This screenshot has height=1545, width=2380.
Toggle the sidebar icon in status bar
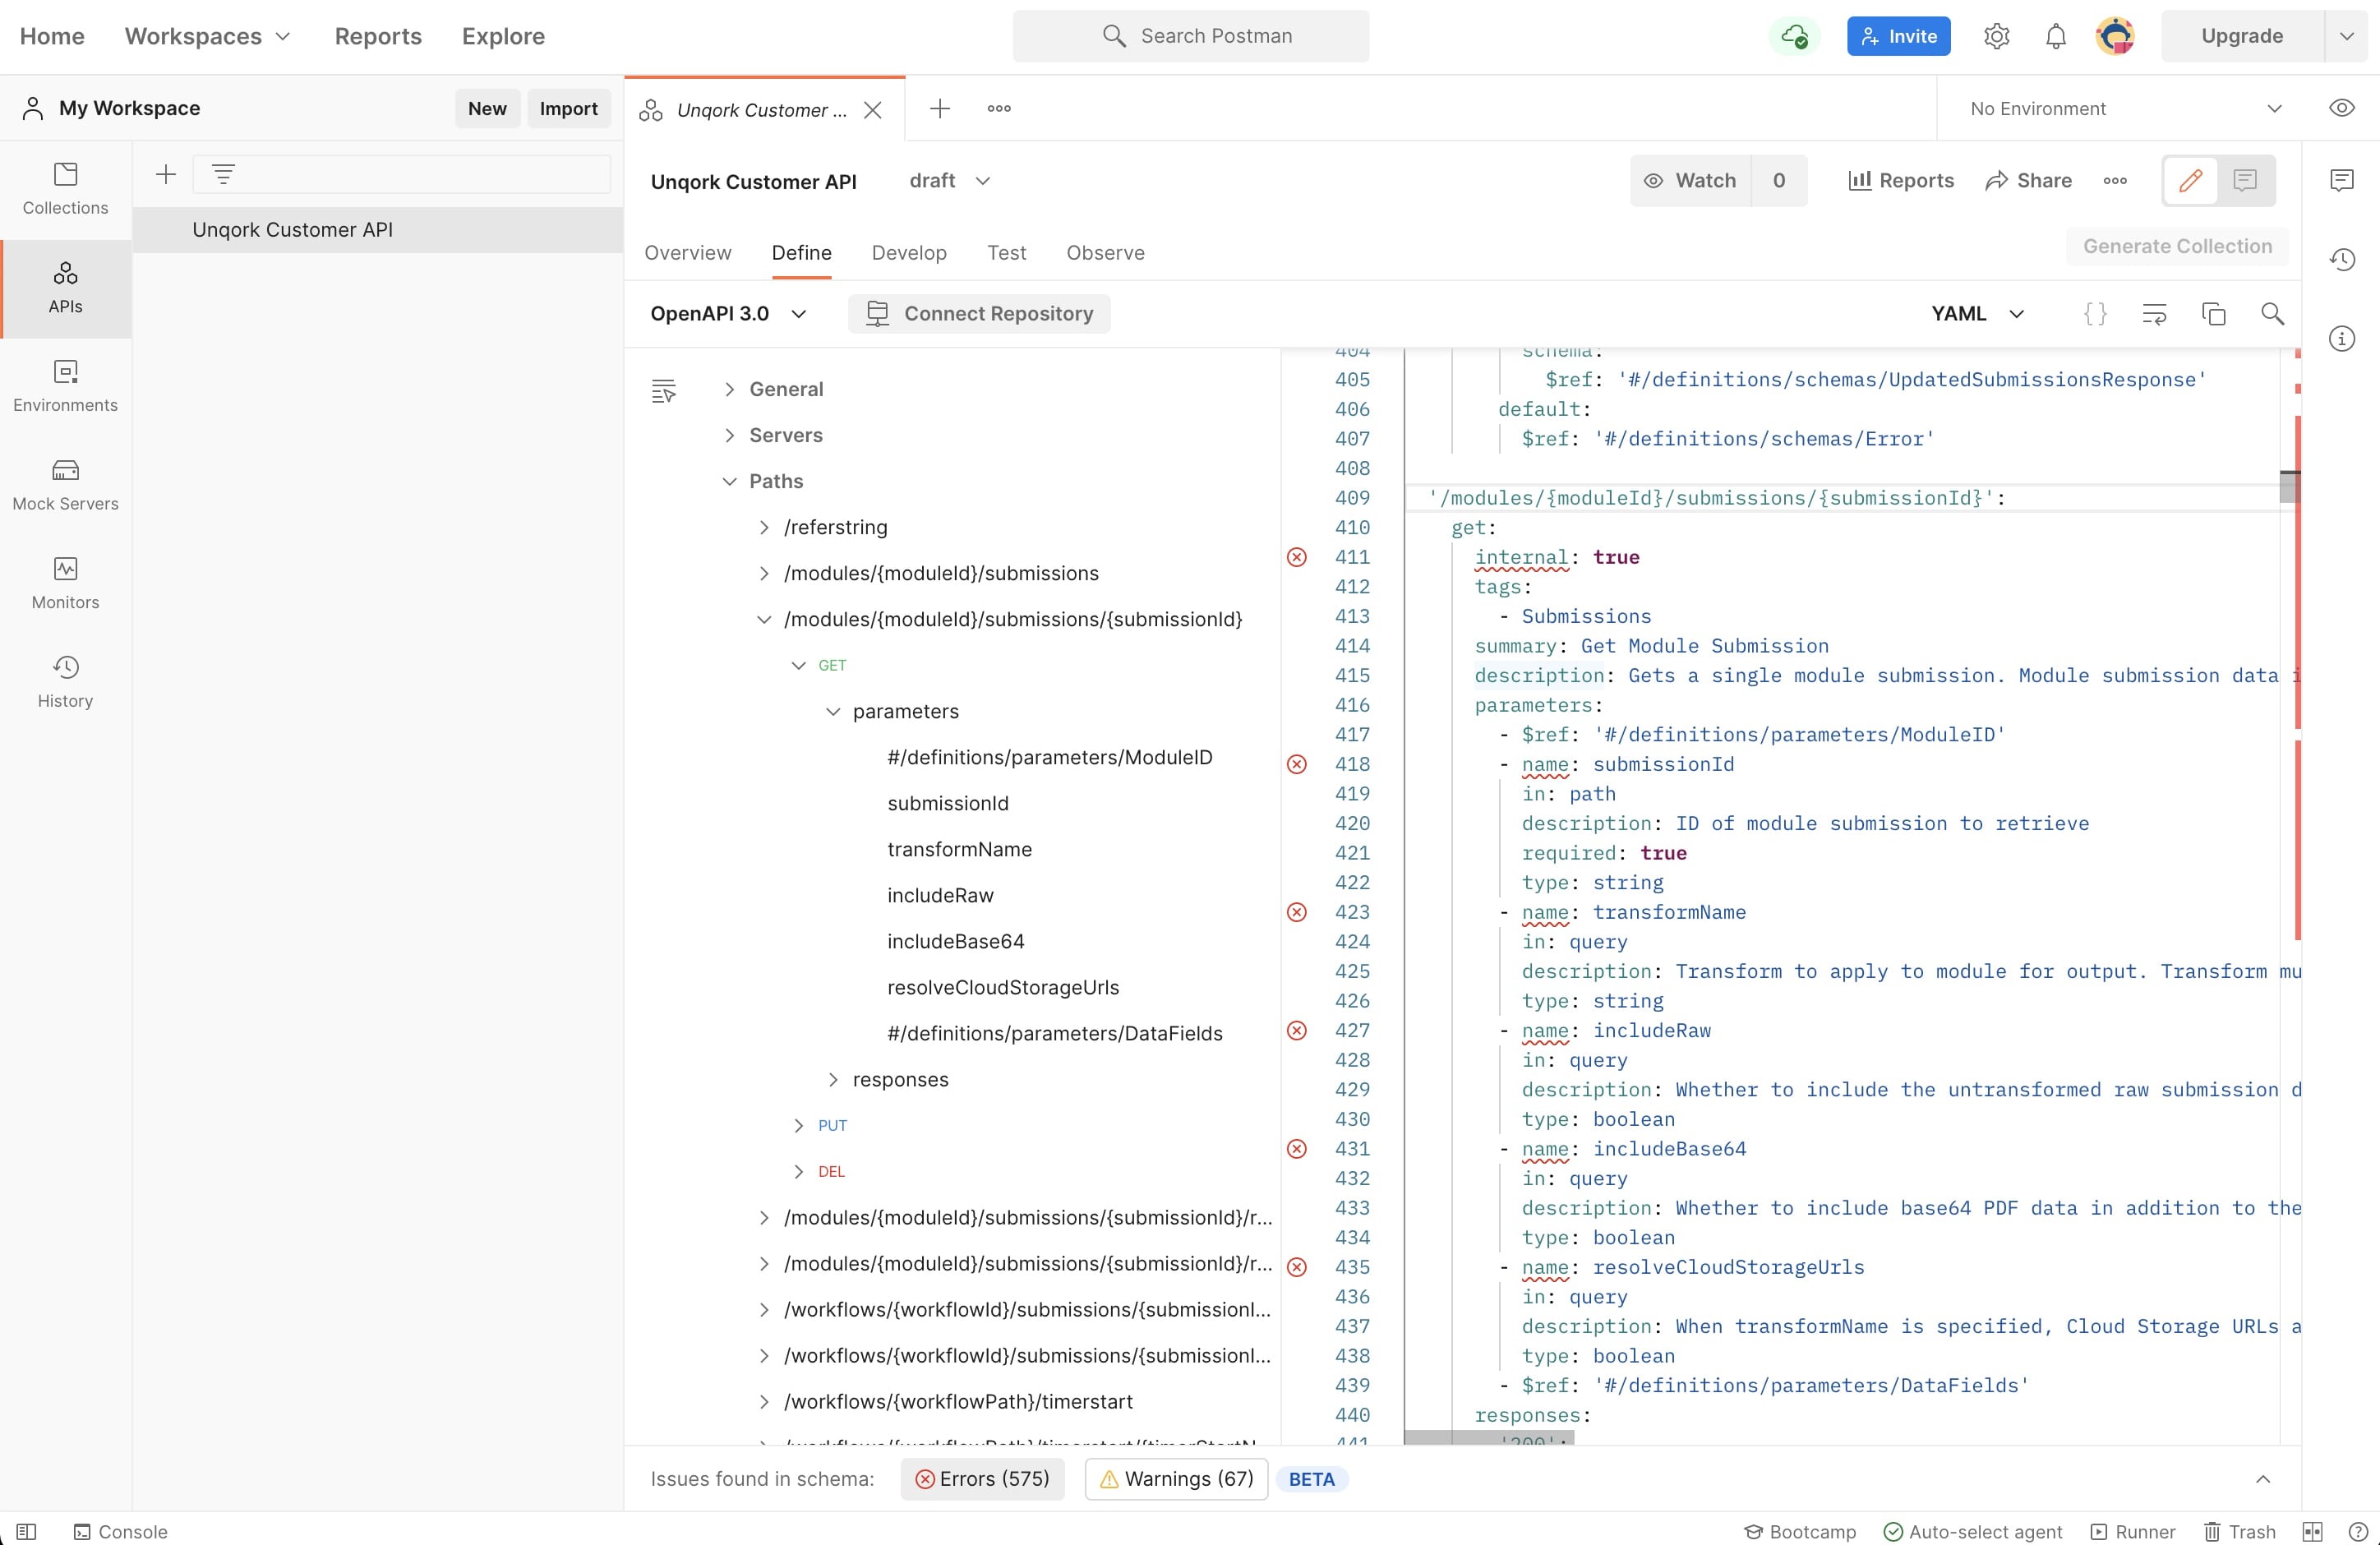[26, 1531]
